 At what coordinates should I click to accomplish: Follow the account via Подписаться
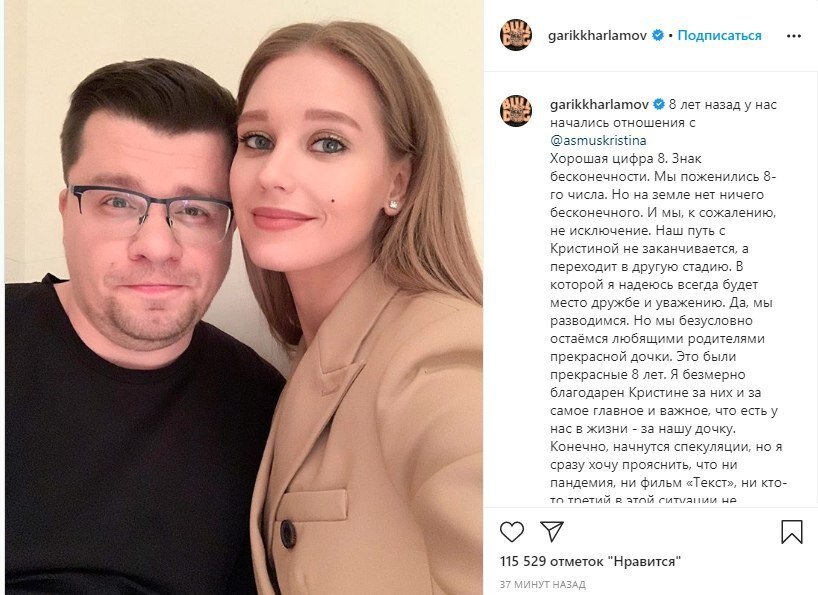(x=719, y=35)
